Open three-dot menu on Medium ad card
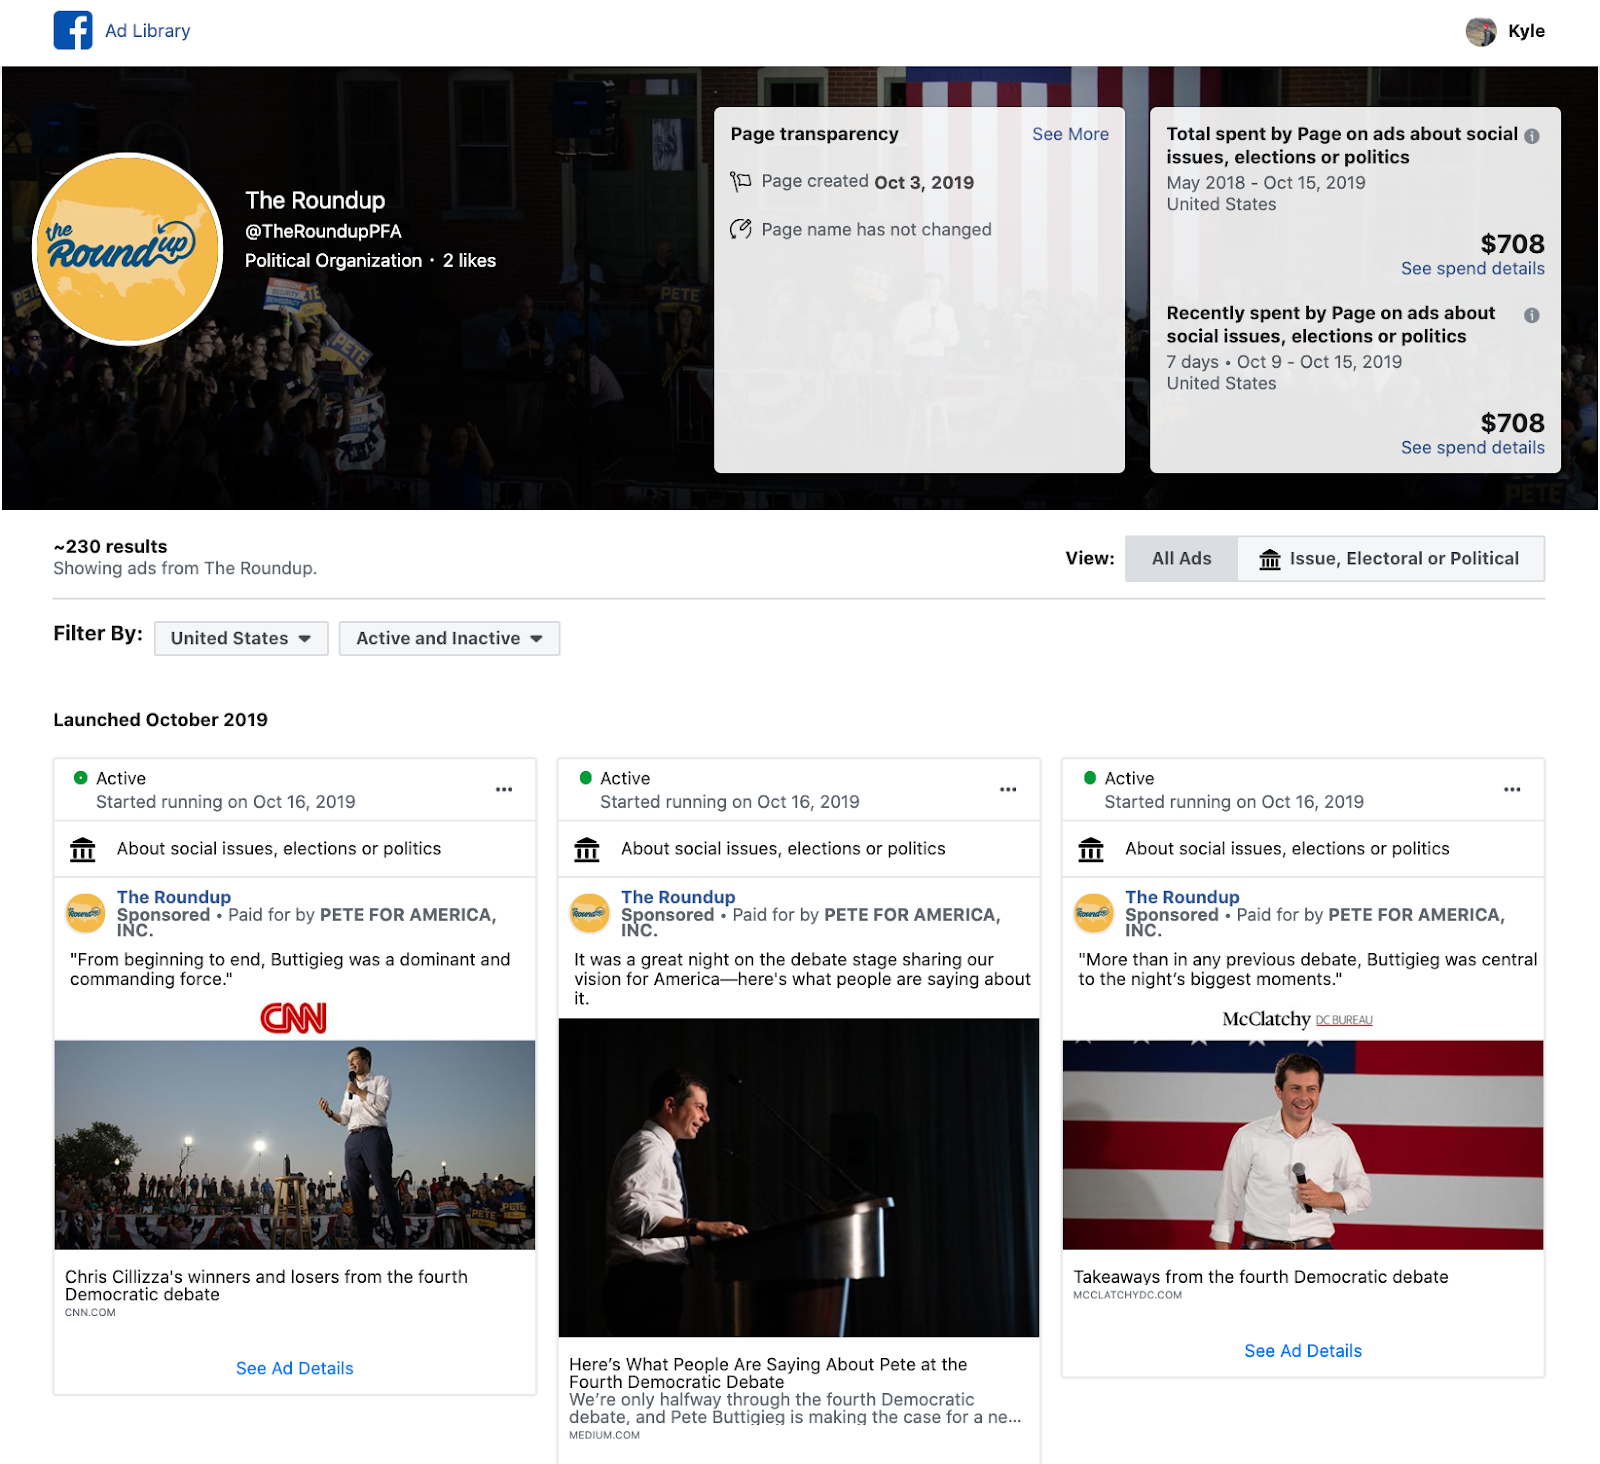The height and width of the screenshot is (1464, 1600). [1008, 789]
